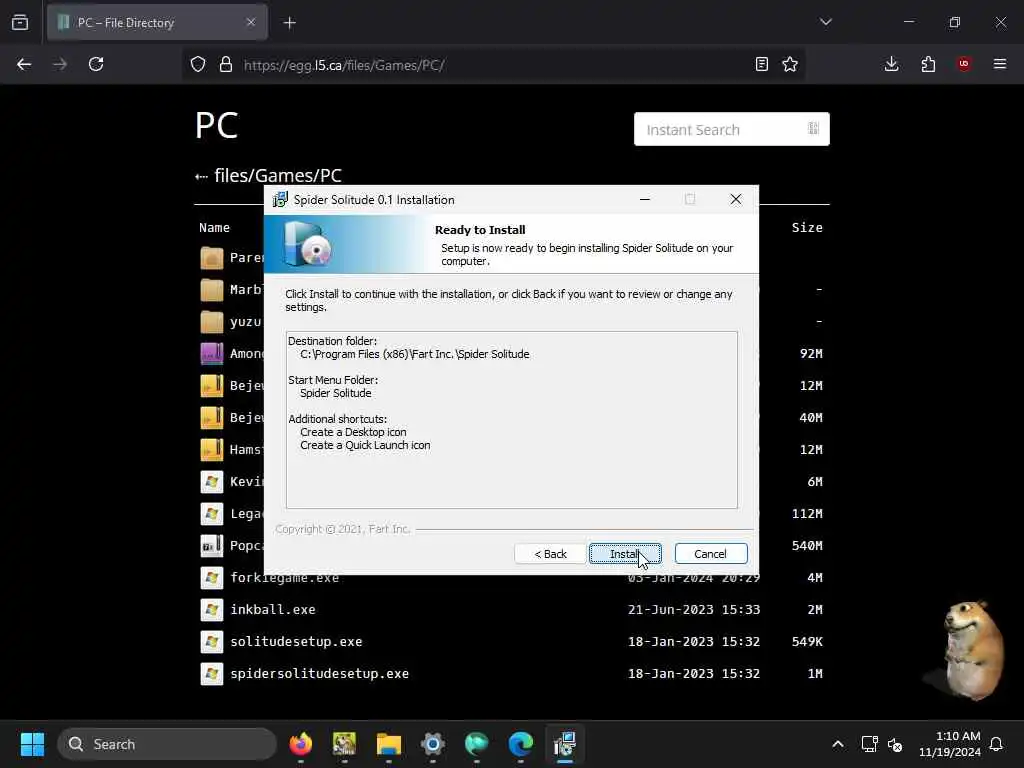1024x768 pixels.
Task: Open the Parent directory folder icon
Action: [x=212, y=258]
